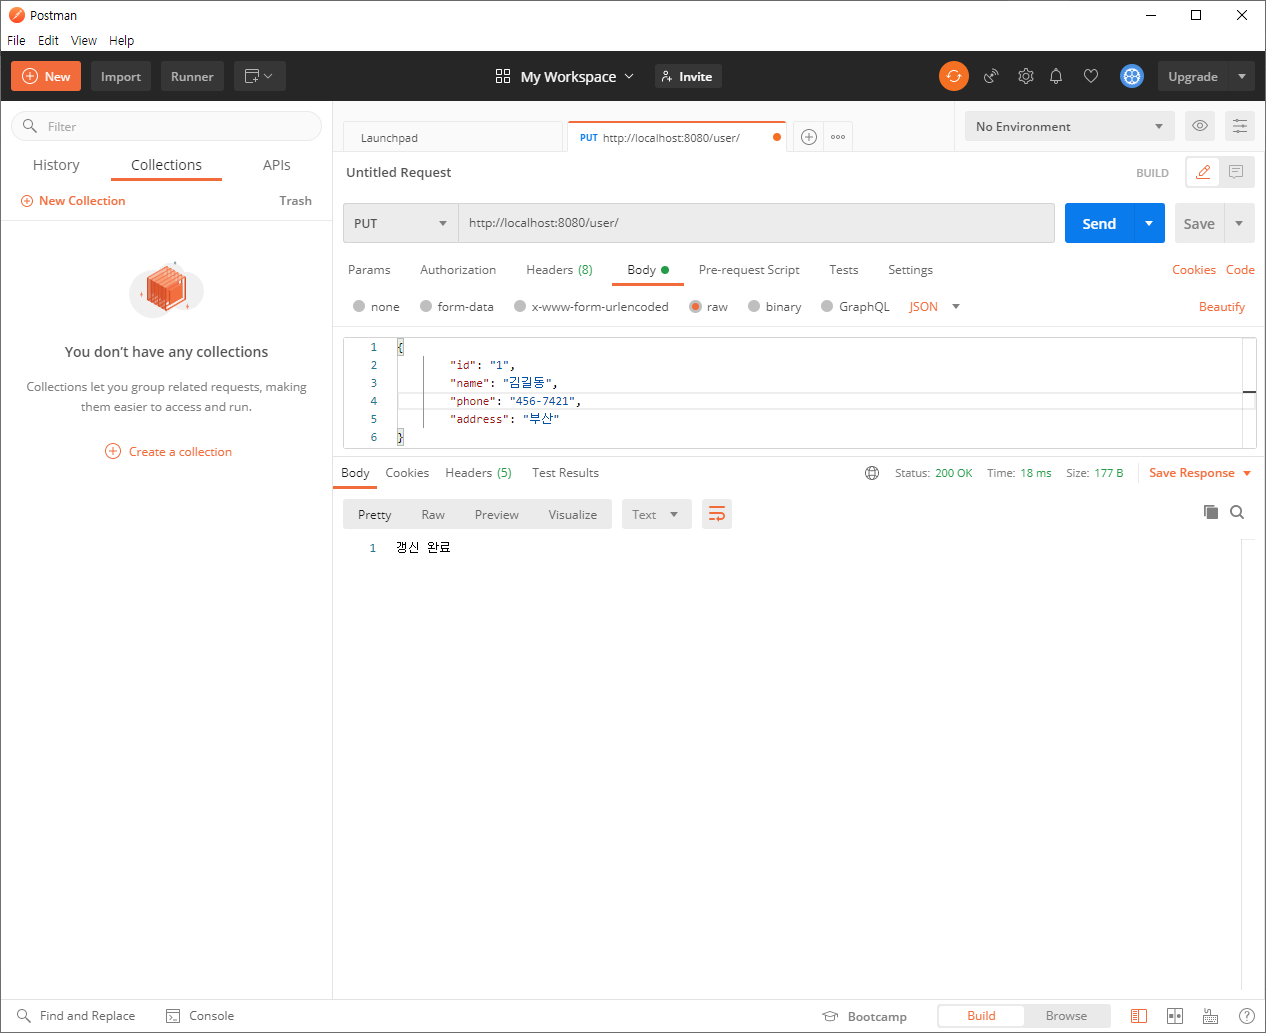Toggle the sidebar icon in status bar
The height and width of the screenshot is (1033, 1266).
[x=1139, y=1016]
